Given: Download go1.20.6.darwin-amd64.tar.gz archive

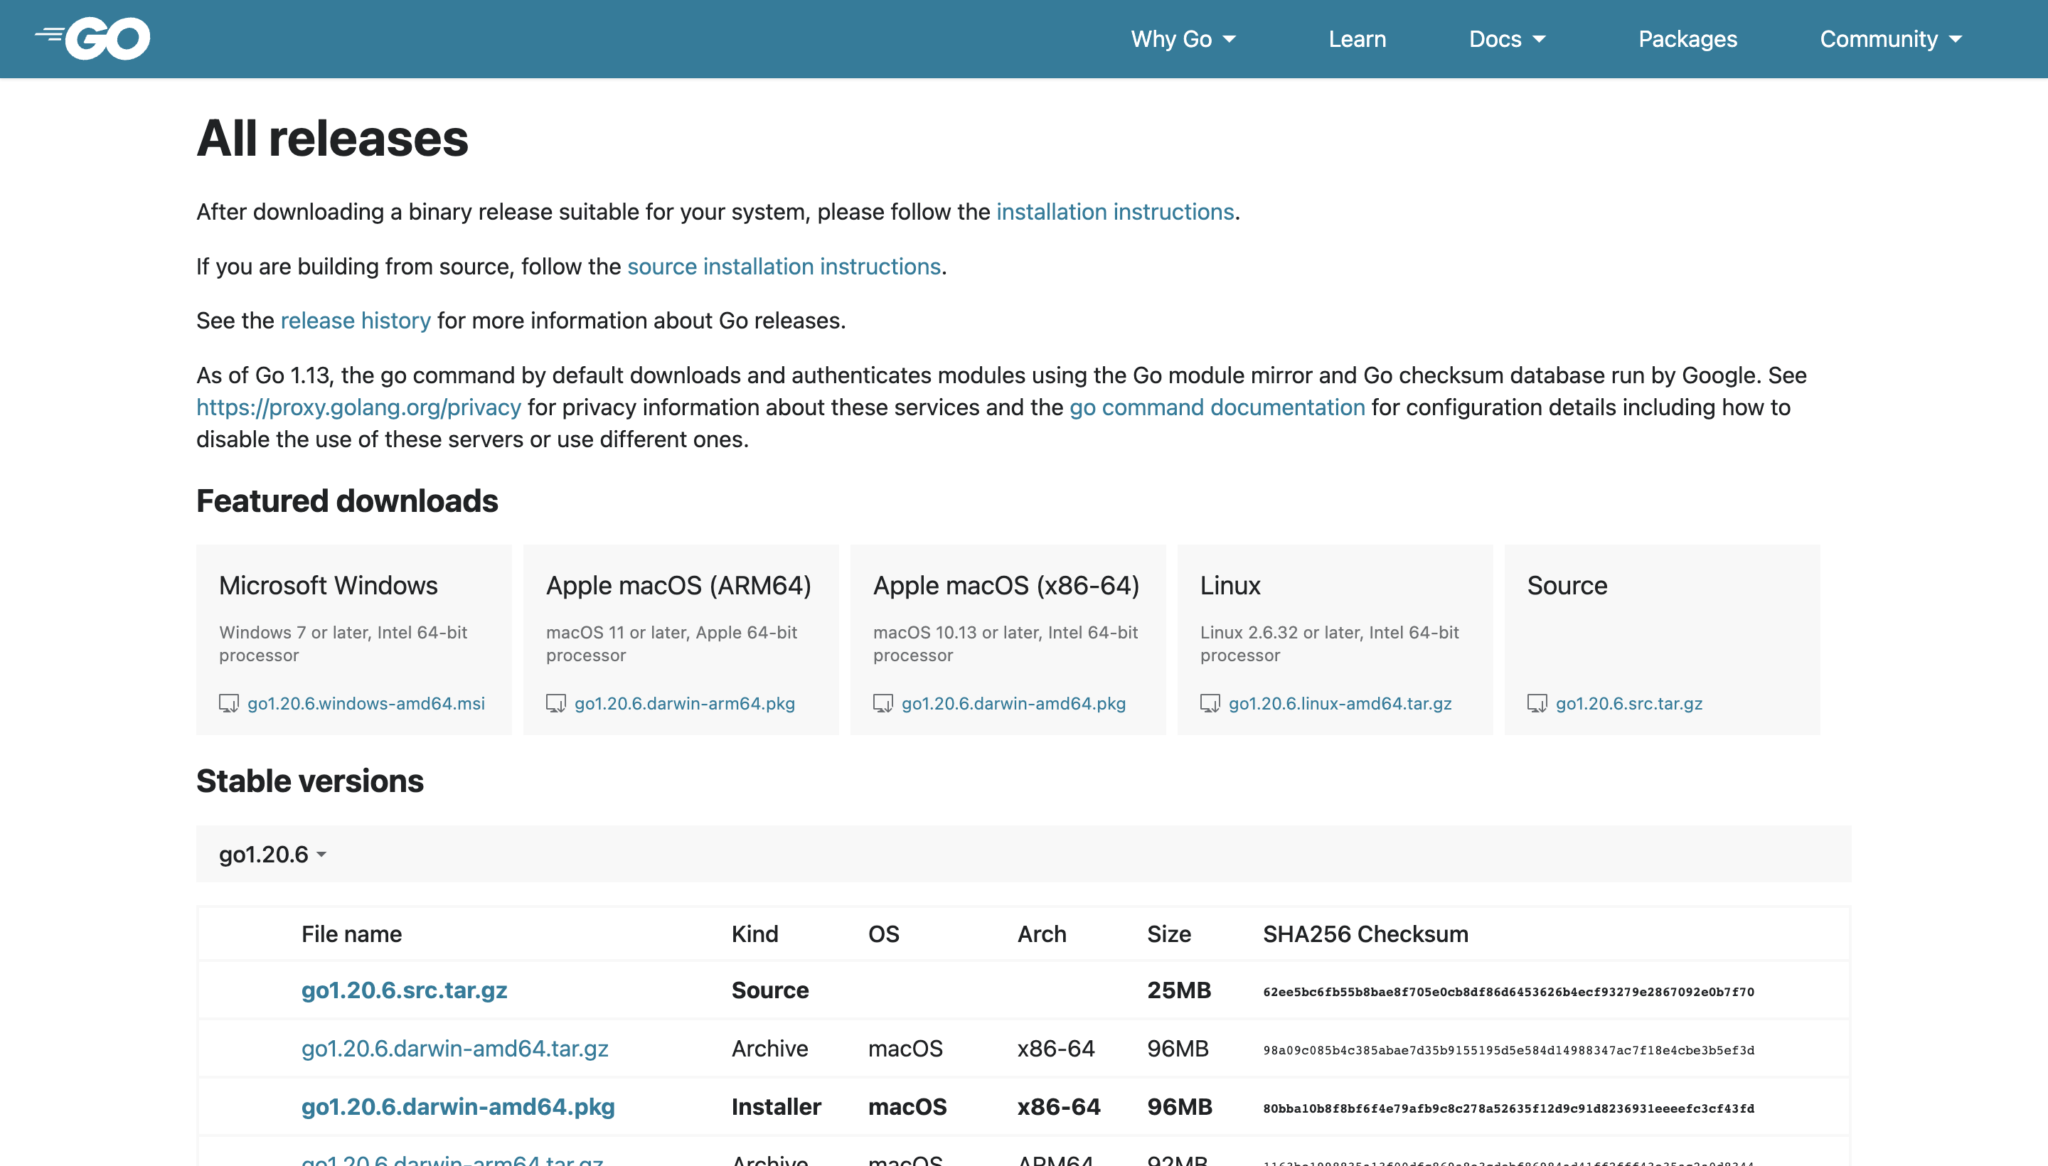Looking at the screenshot, I should tap(455, 1048).
